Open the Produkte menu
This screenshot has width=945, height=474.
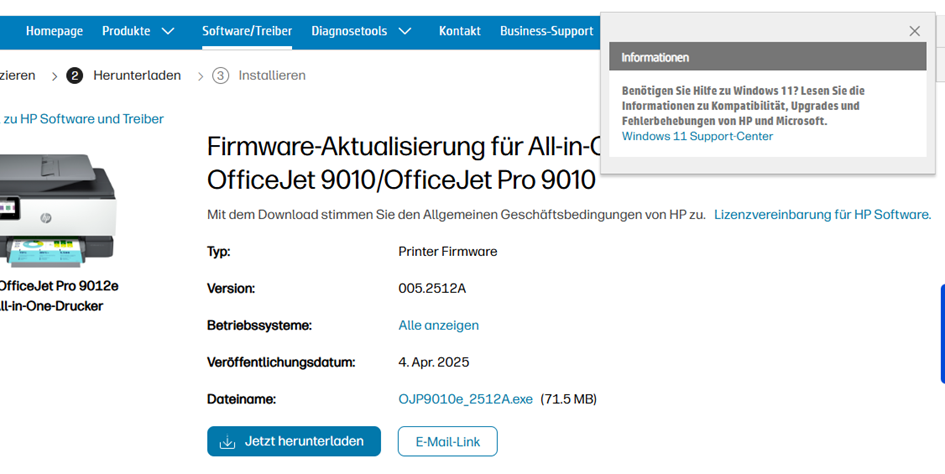(126, 31)
